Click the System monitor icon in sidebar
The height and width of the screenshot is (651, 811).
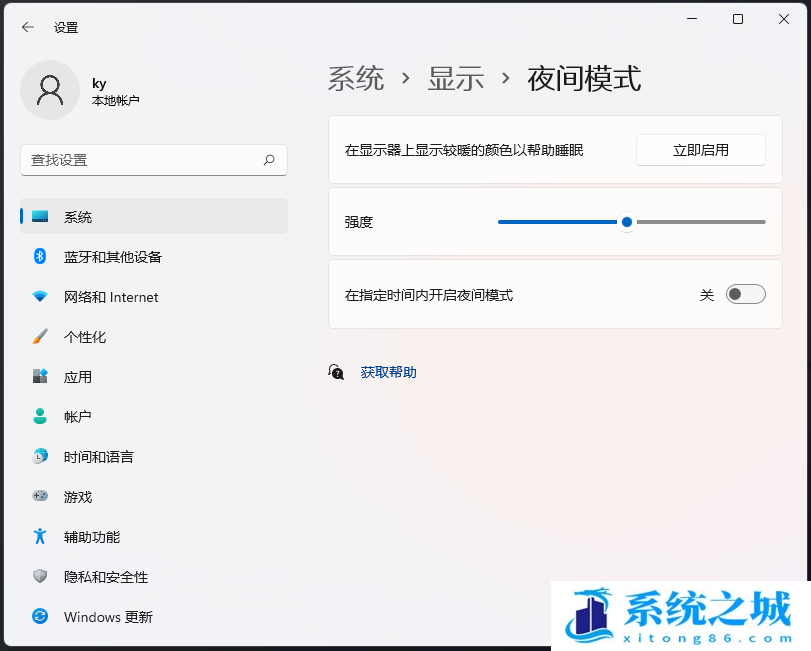tap(40, 217)
